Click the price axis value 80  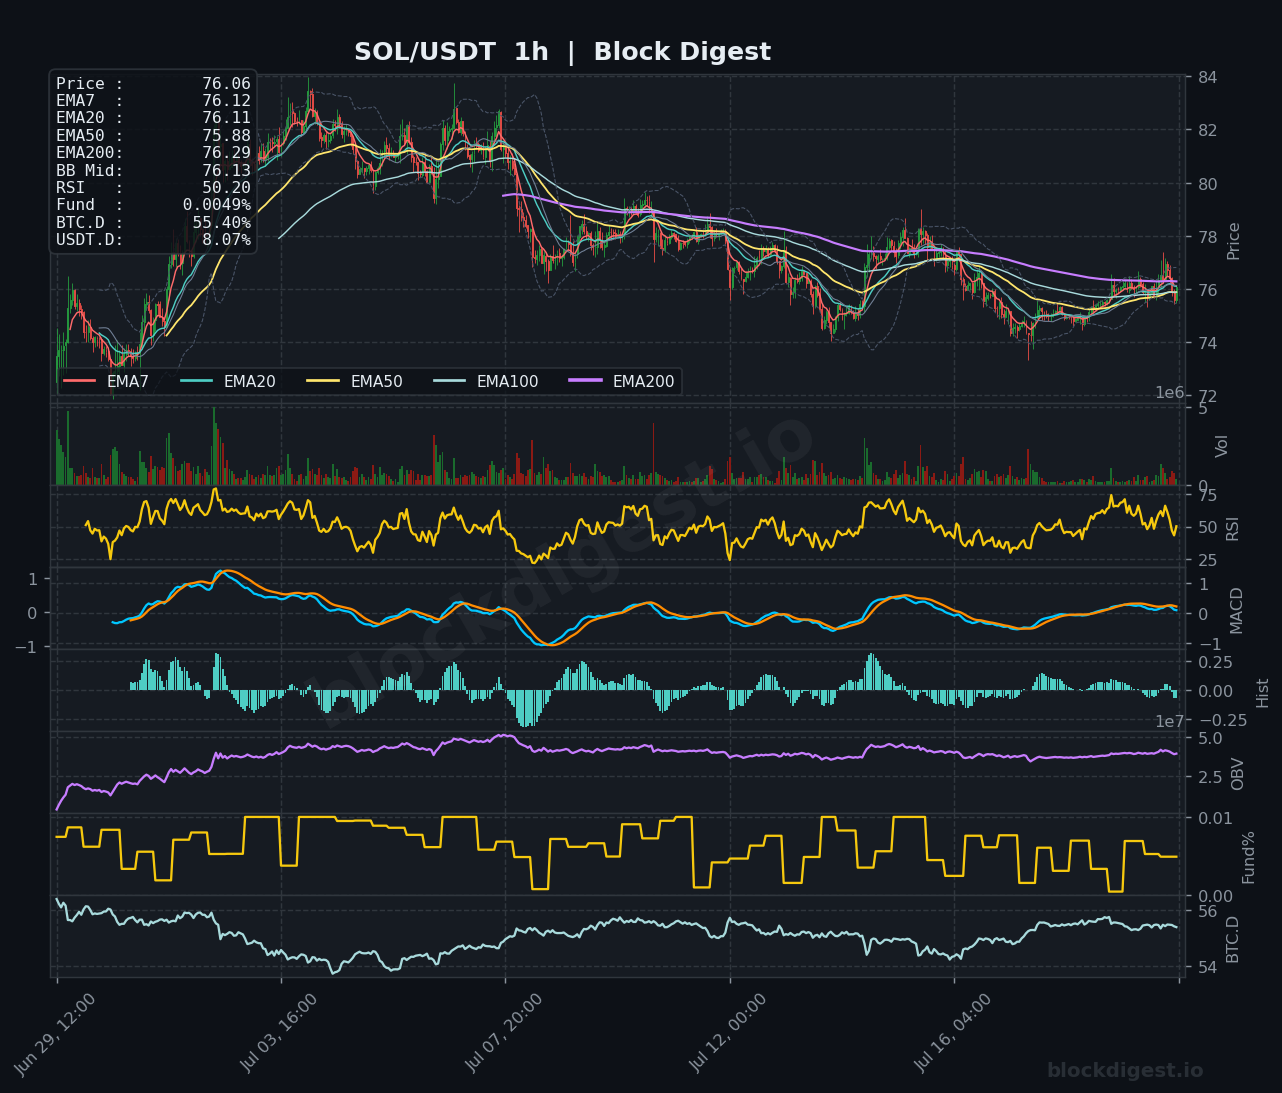[1207, 184]
